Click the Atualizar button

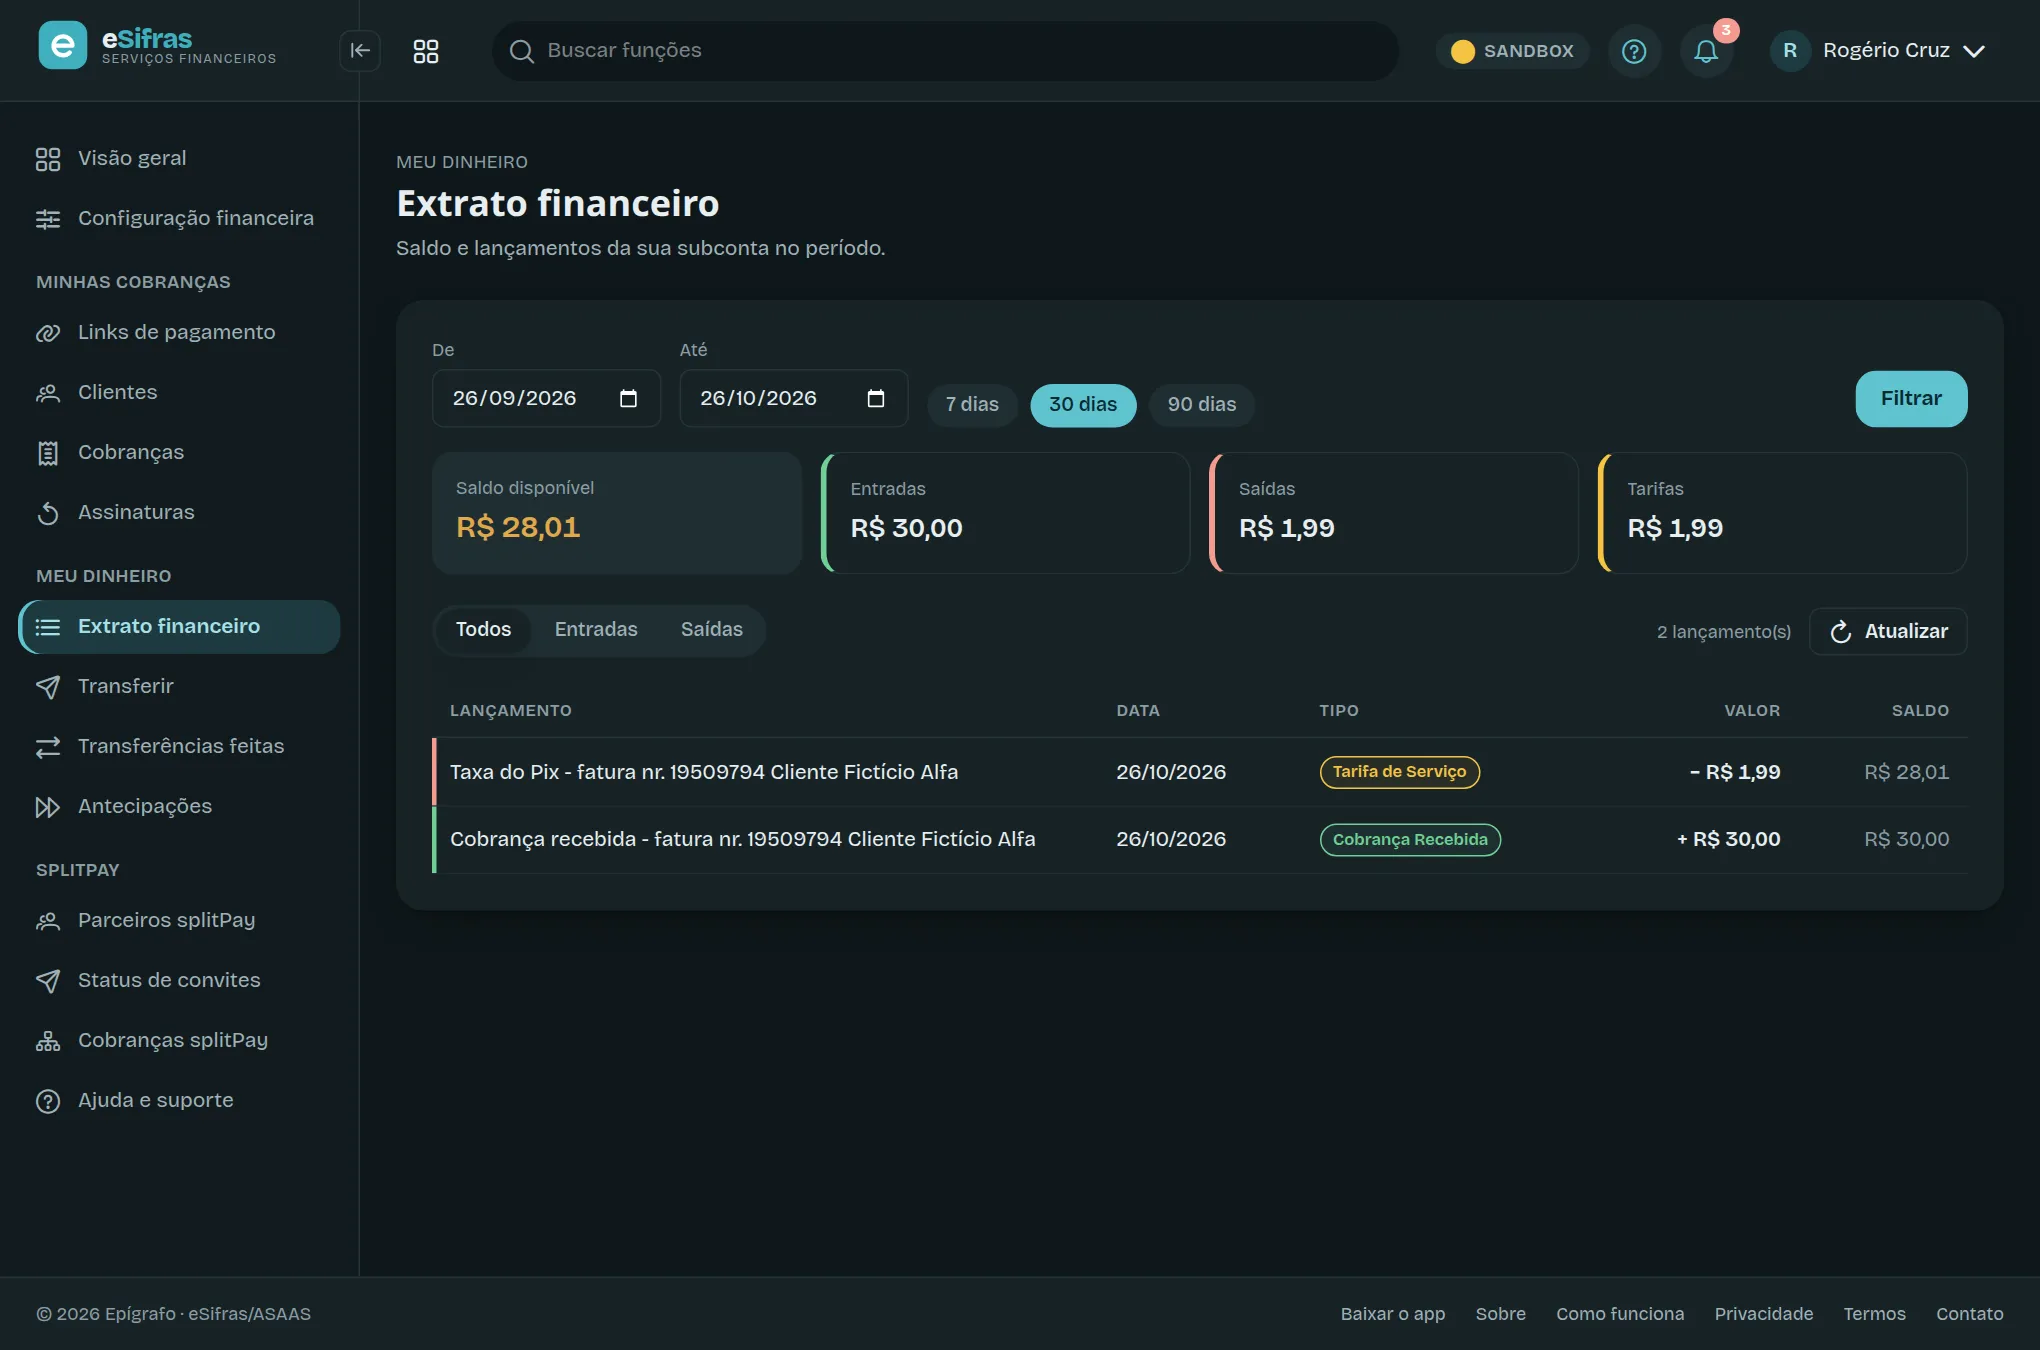pos(1888,632)
